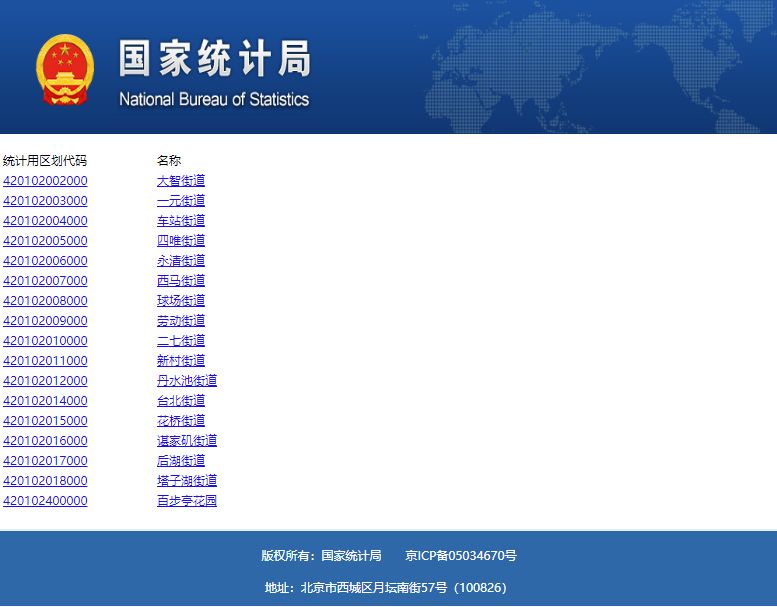Open code link 420102004000

(45, 221)
